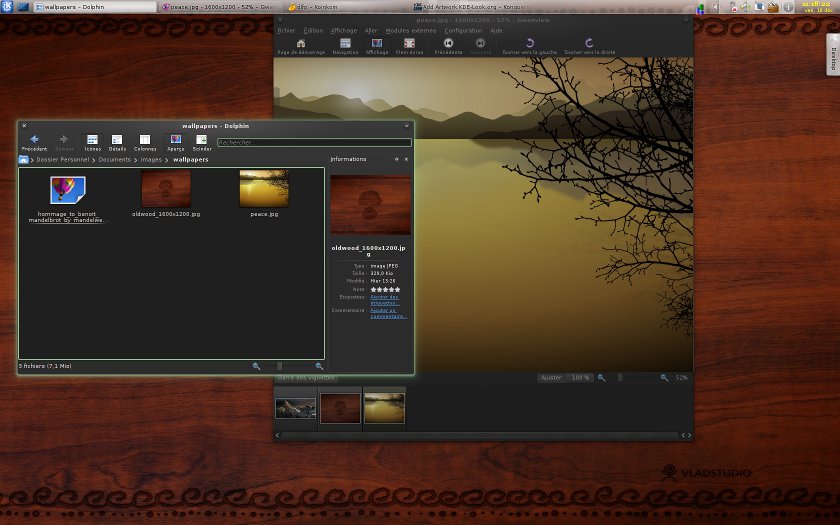This screenshot has width=840, height=525.
Task: Go back with Précédent in Dolphin
Action: [x=34, y=142]
